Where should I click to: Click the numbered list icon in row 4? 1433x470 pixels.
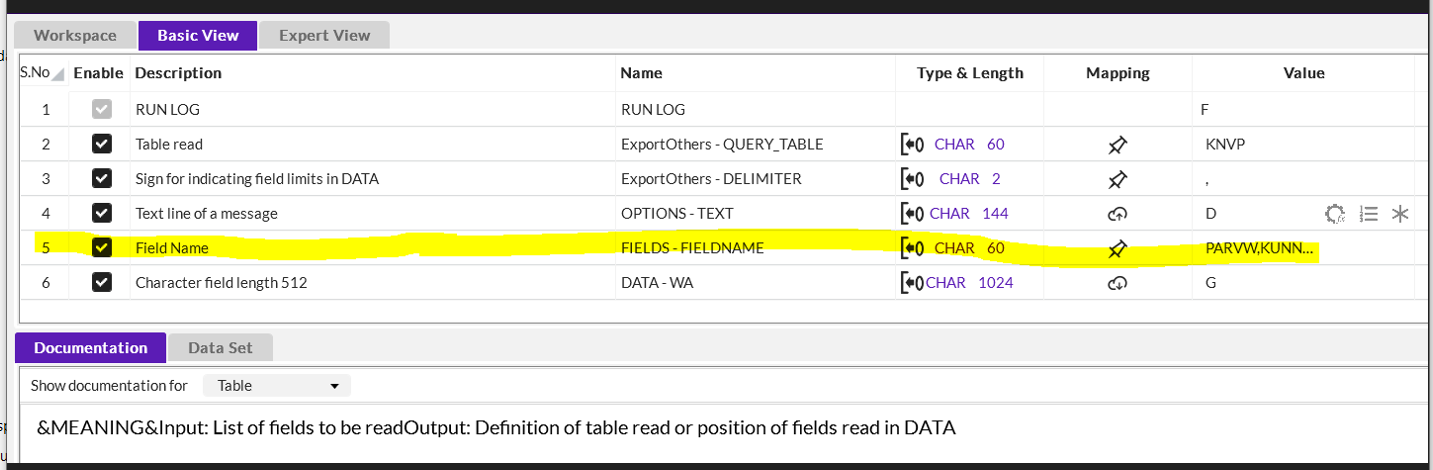[x=1369, y=214]
